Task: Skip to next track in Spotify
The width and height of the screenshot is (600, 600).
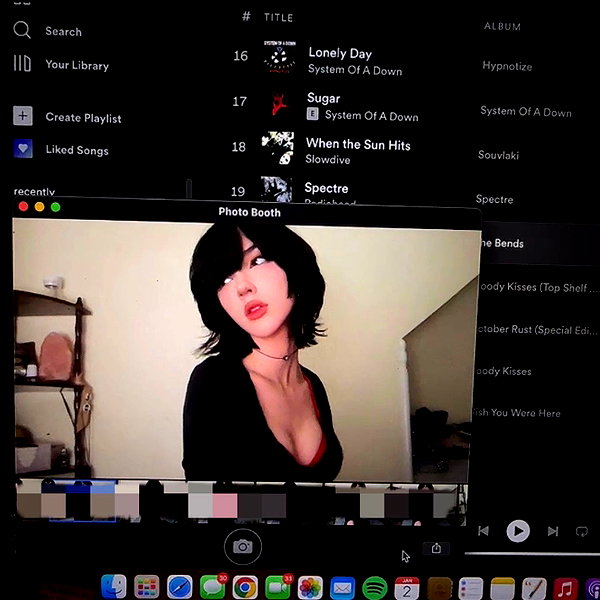Action: tap(553, 531)
